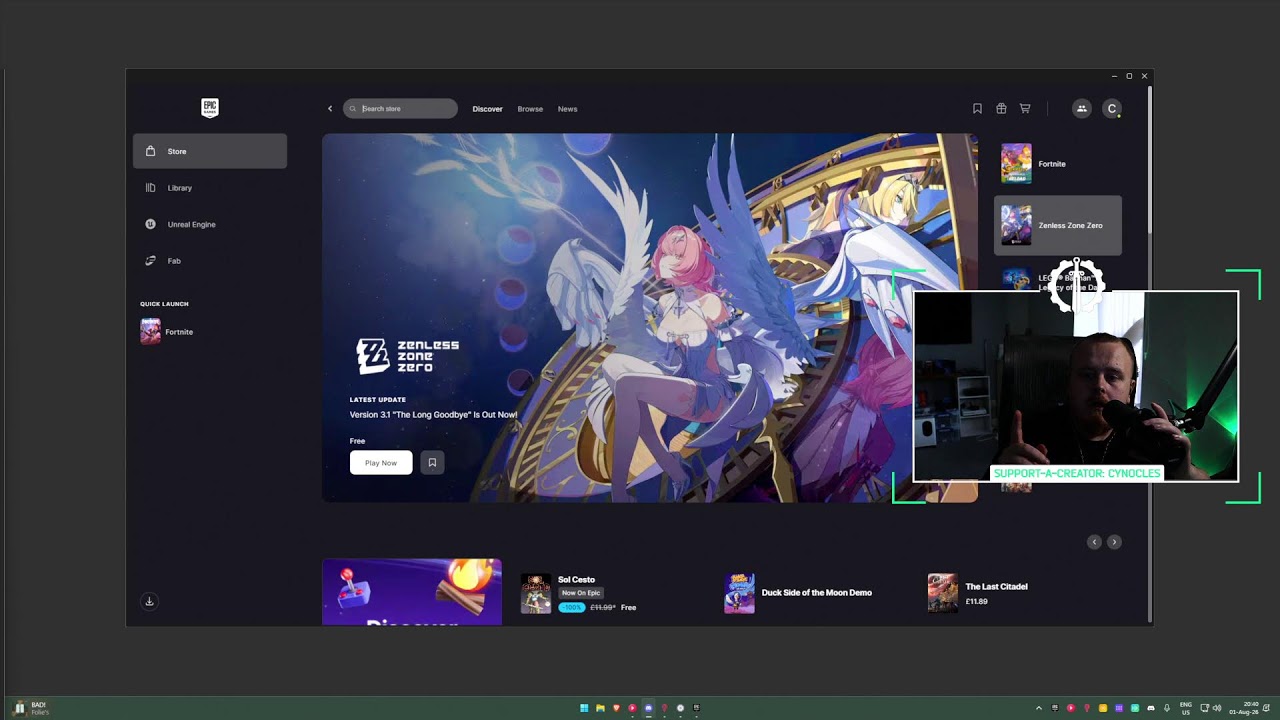Open the Store section in sidebar
This screenshot has height=720, width=1280.
[210, 151]
